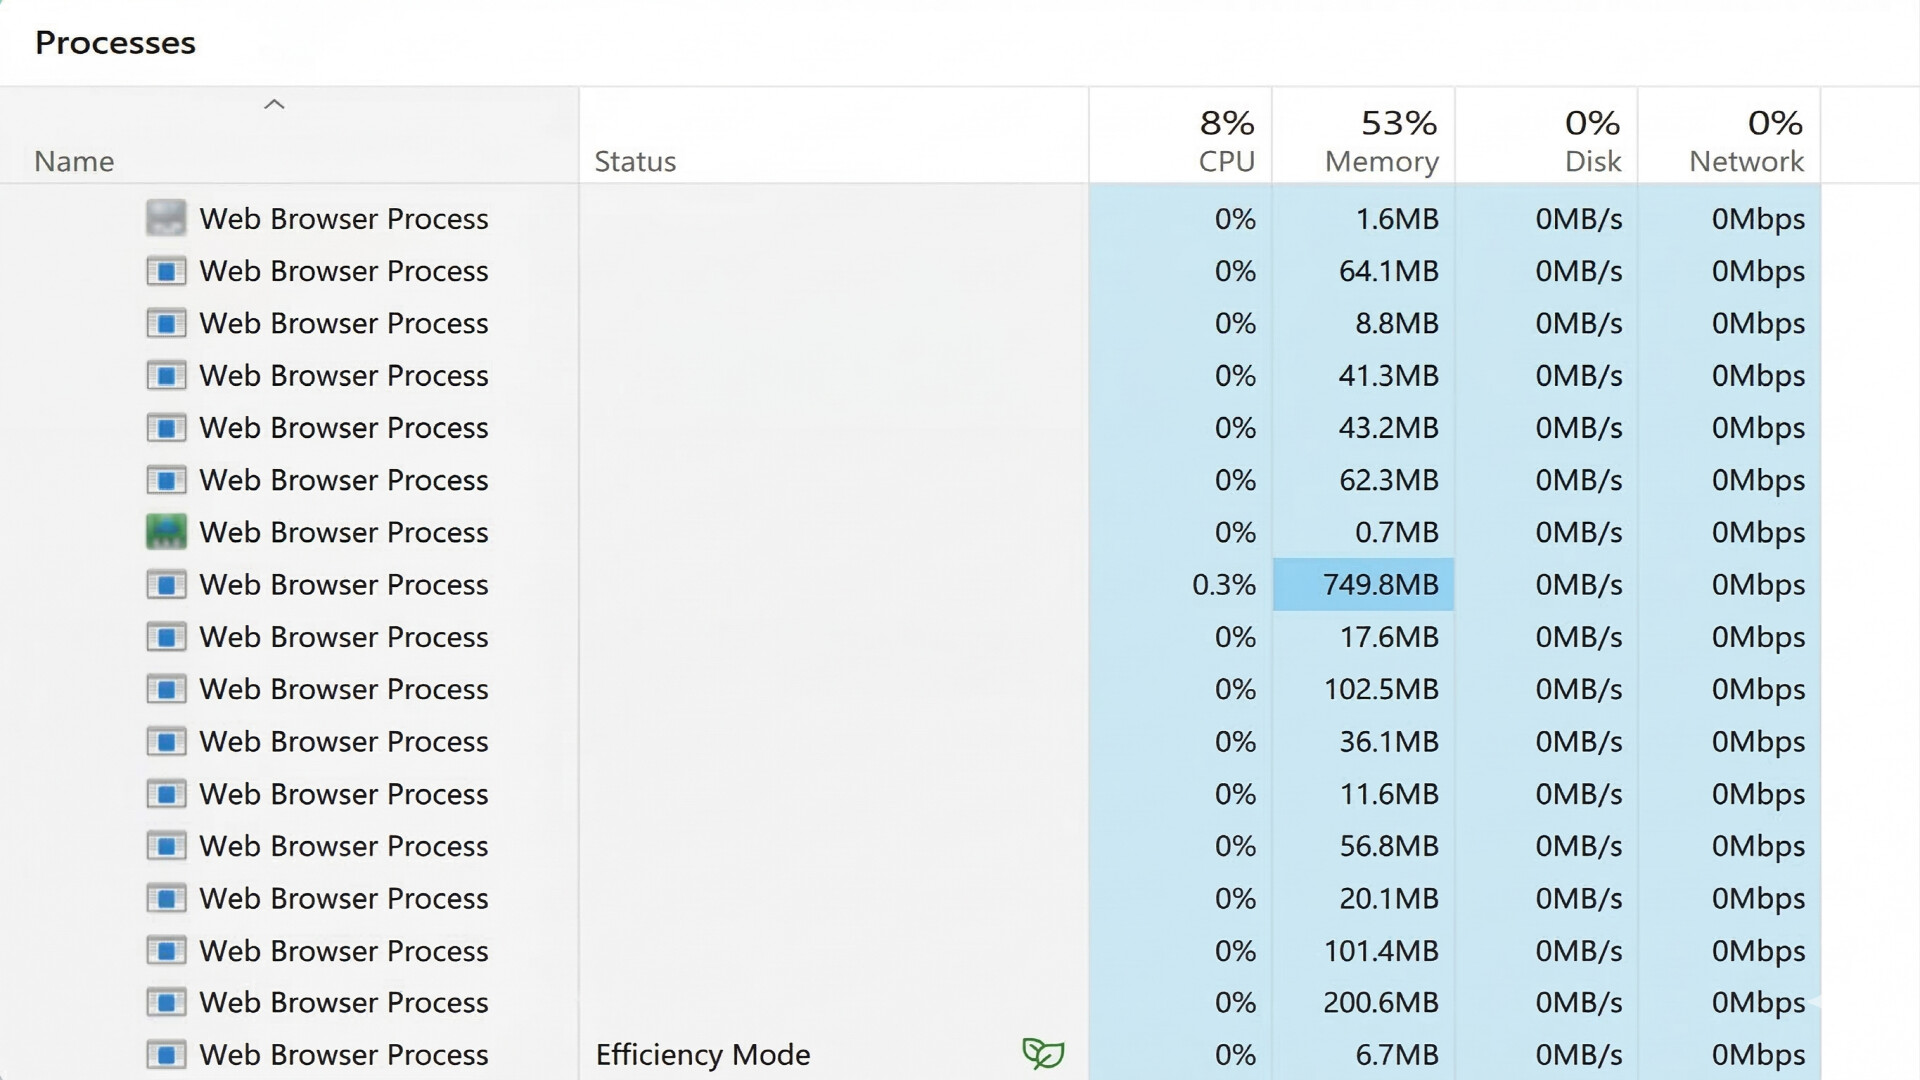Click icon of the 102.5MB process row
Viewport: 1920px width, 1080px height.
click(x=166, y=689)
